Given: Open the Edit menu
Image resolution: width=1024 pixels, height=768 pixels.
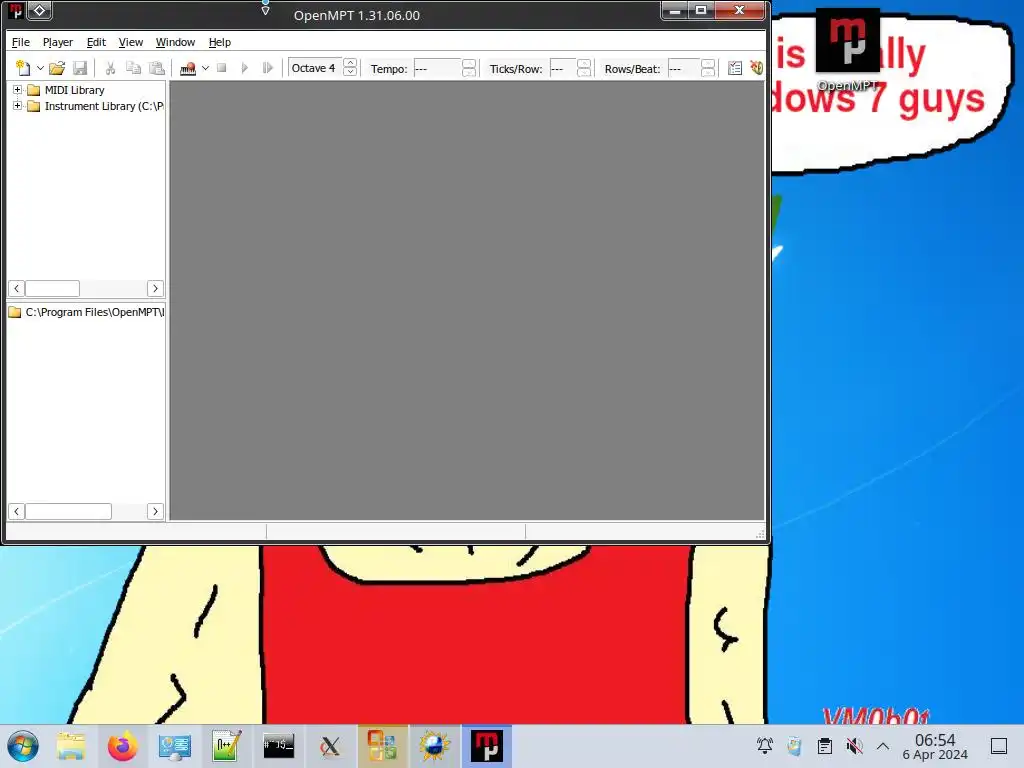Looking at the screenshot, I should coord(96,42).
